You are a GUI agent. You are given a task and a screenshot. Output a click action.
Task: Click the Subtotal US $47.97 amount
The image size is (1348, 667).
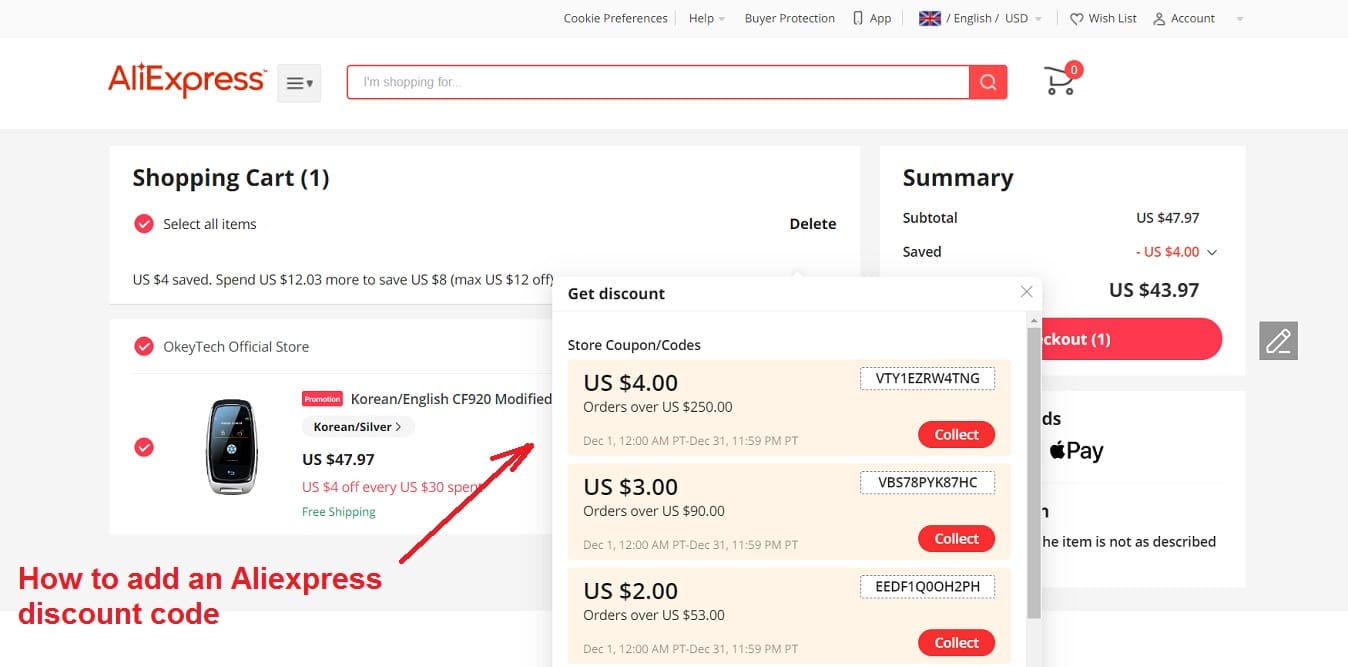[x=1167, y=218]
